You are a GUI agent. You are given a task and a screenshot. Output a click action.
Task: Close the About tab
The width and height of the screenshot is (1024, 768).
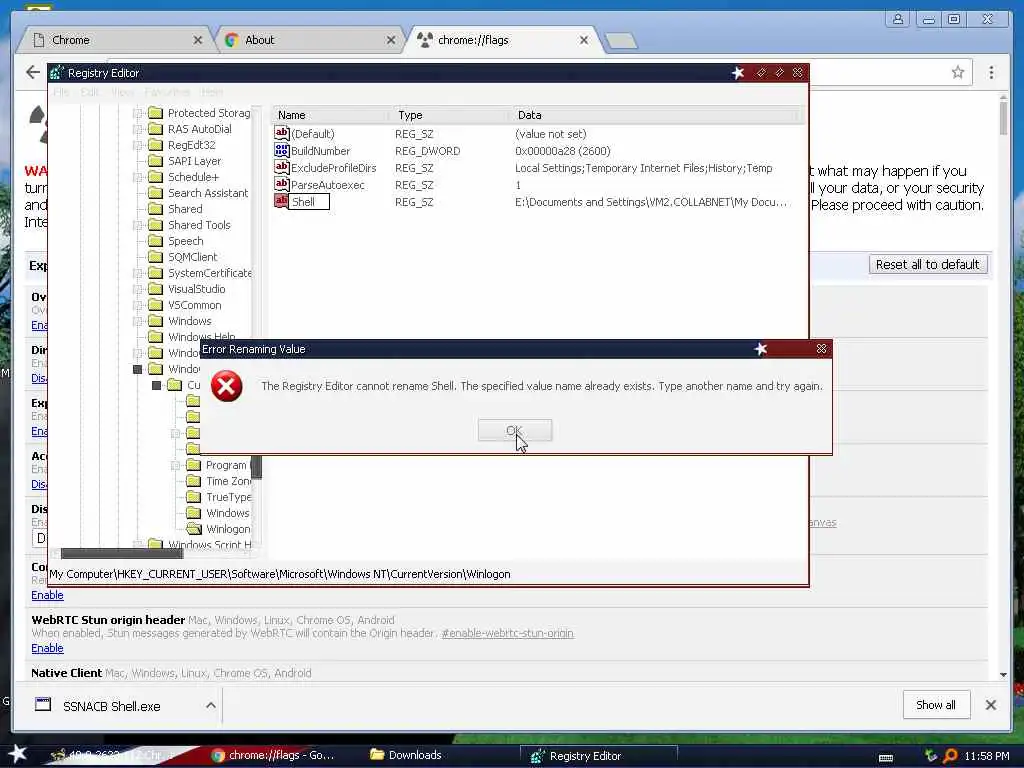(391, 40)
